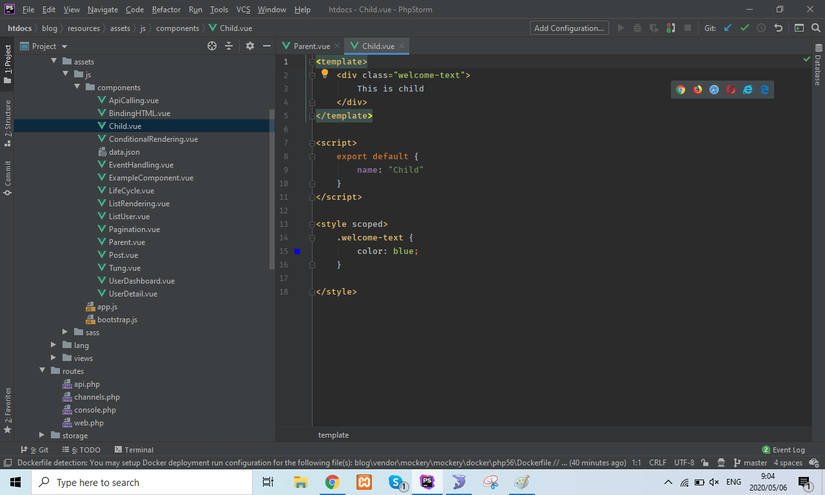This screenshot has height=495, width=825.
Task: Switch to the Parent.vue tab
Action: click(x=311, y=46)
